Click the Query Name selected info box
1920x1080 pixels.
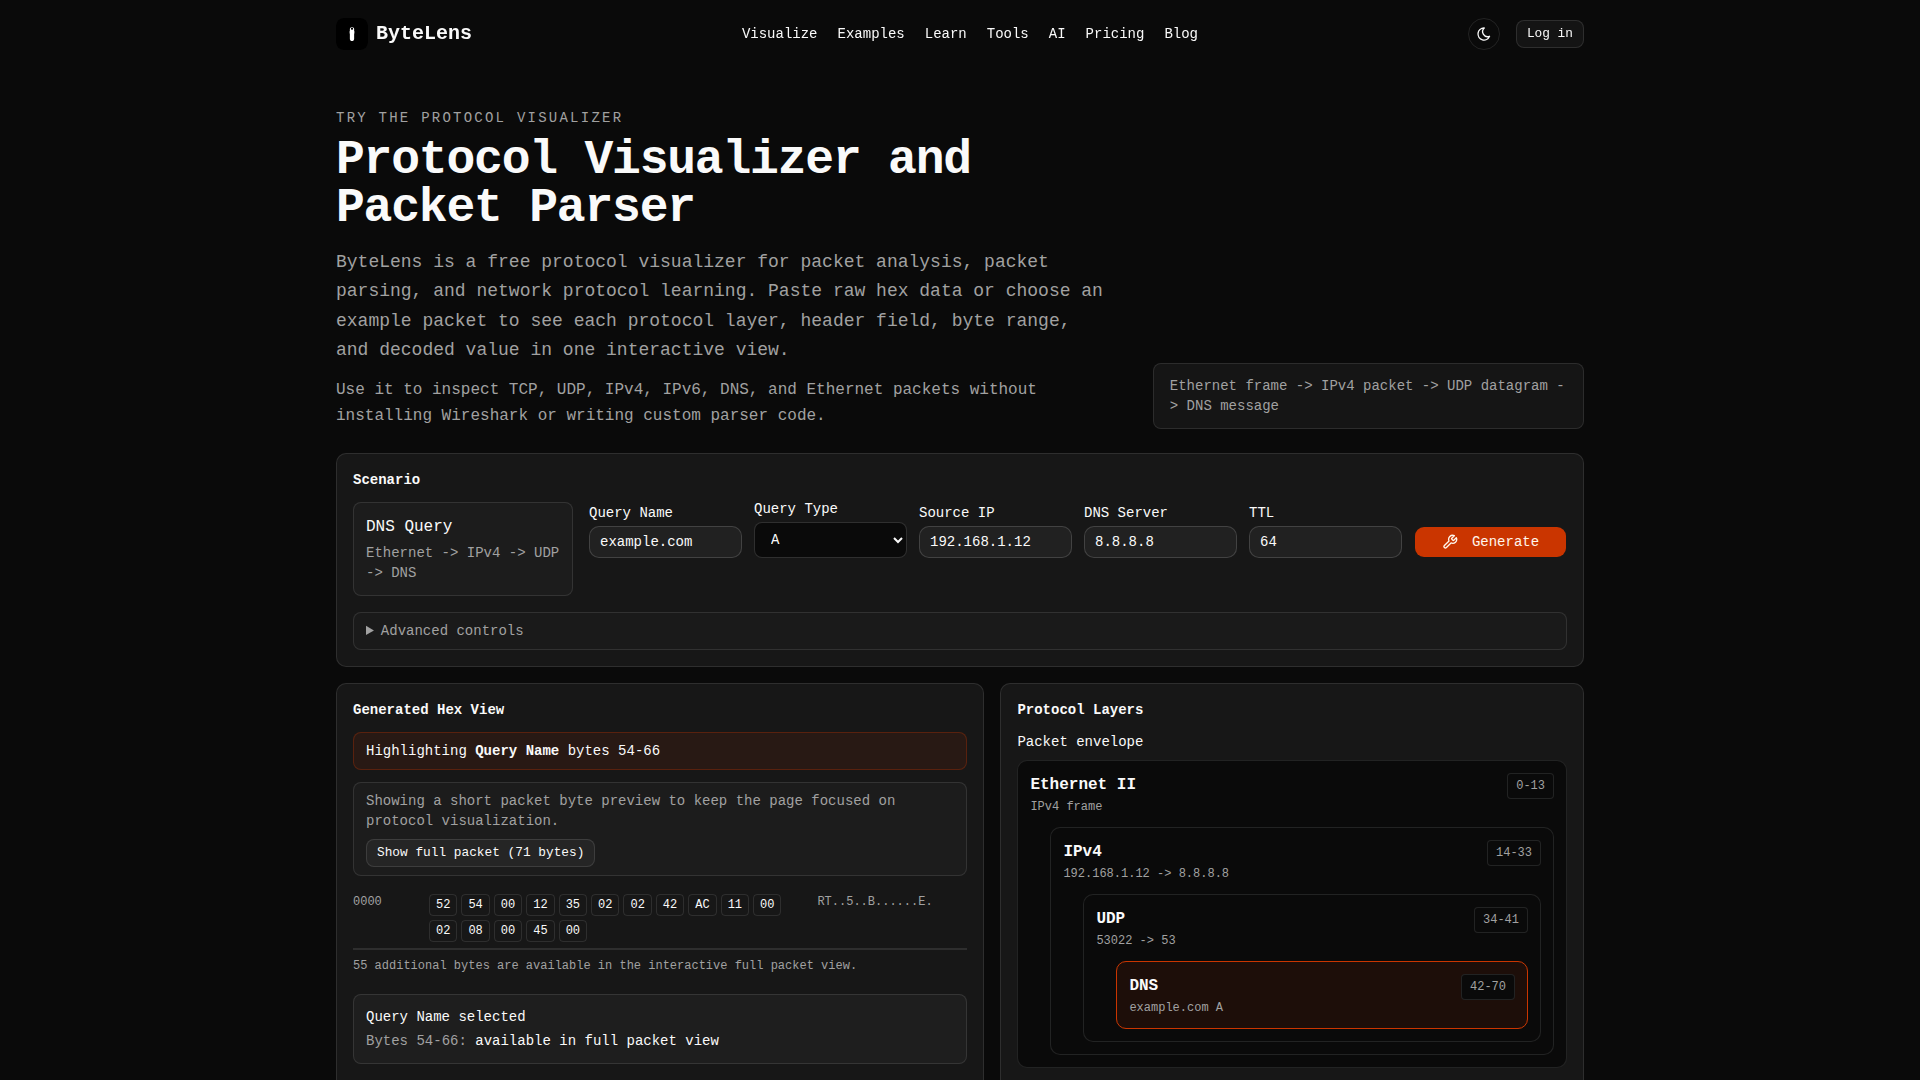(659, 1029)
